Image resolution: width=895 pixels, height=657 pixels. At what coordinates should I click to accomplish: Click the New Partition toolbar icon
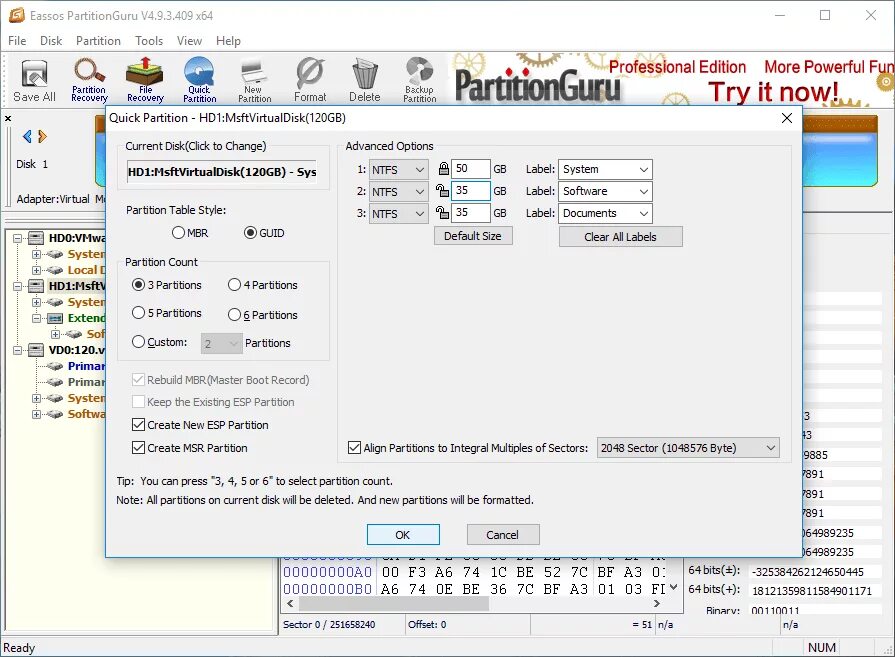(x=254, y=80)
